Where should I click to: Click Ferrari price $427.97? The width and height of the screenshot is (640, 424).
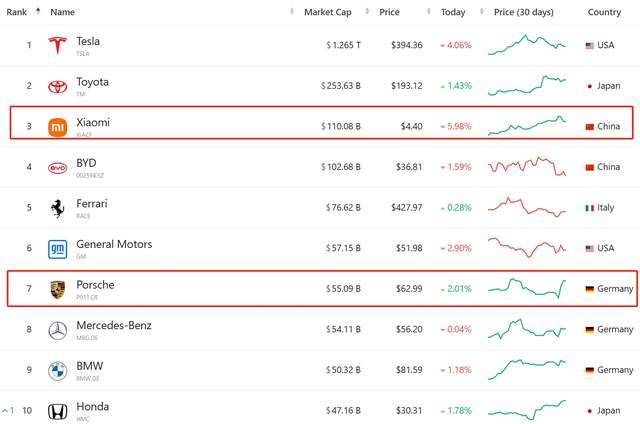tap(407, 208)
